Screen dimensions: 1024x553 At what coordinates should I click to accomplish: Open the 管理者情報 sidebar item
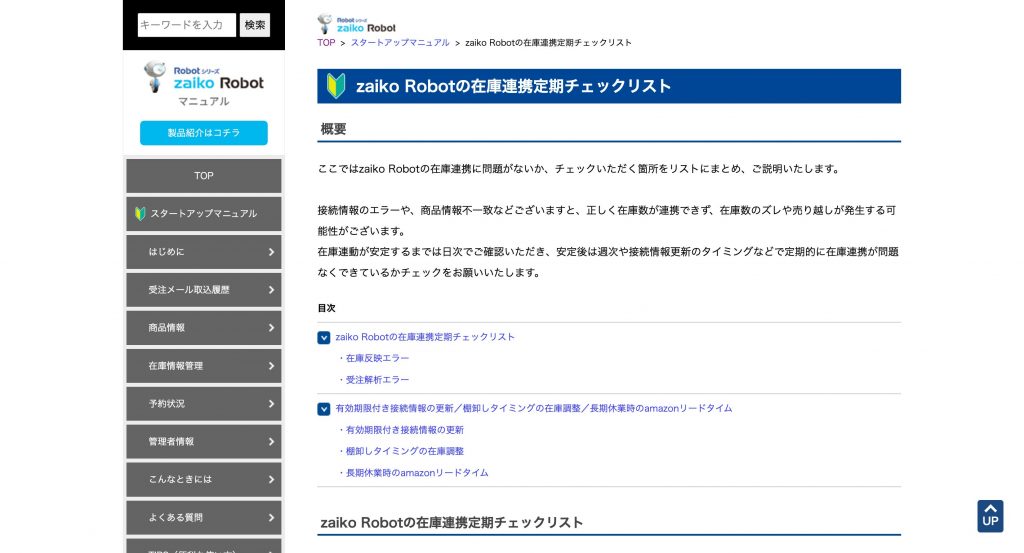coord(204,441)
